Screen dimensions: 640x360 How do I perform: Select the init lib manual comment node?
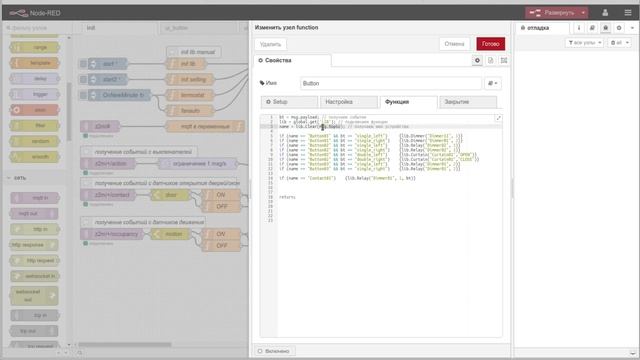coord(194,52)
